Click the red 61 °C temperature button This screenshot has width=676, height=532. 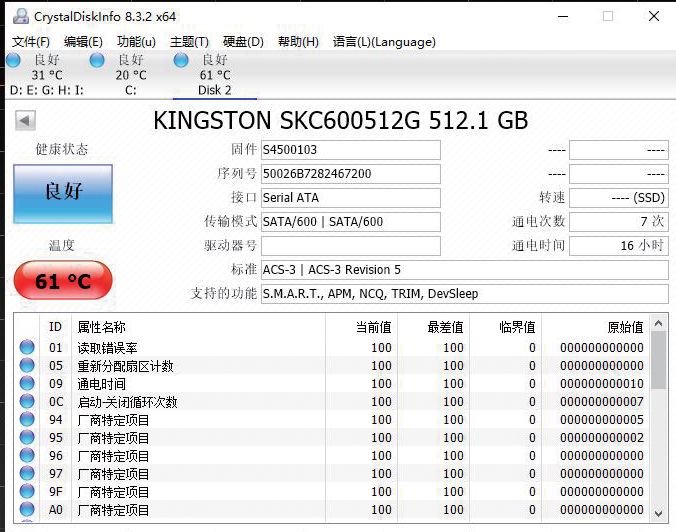coord(63,281)
